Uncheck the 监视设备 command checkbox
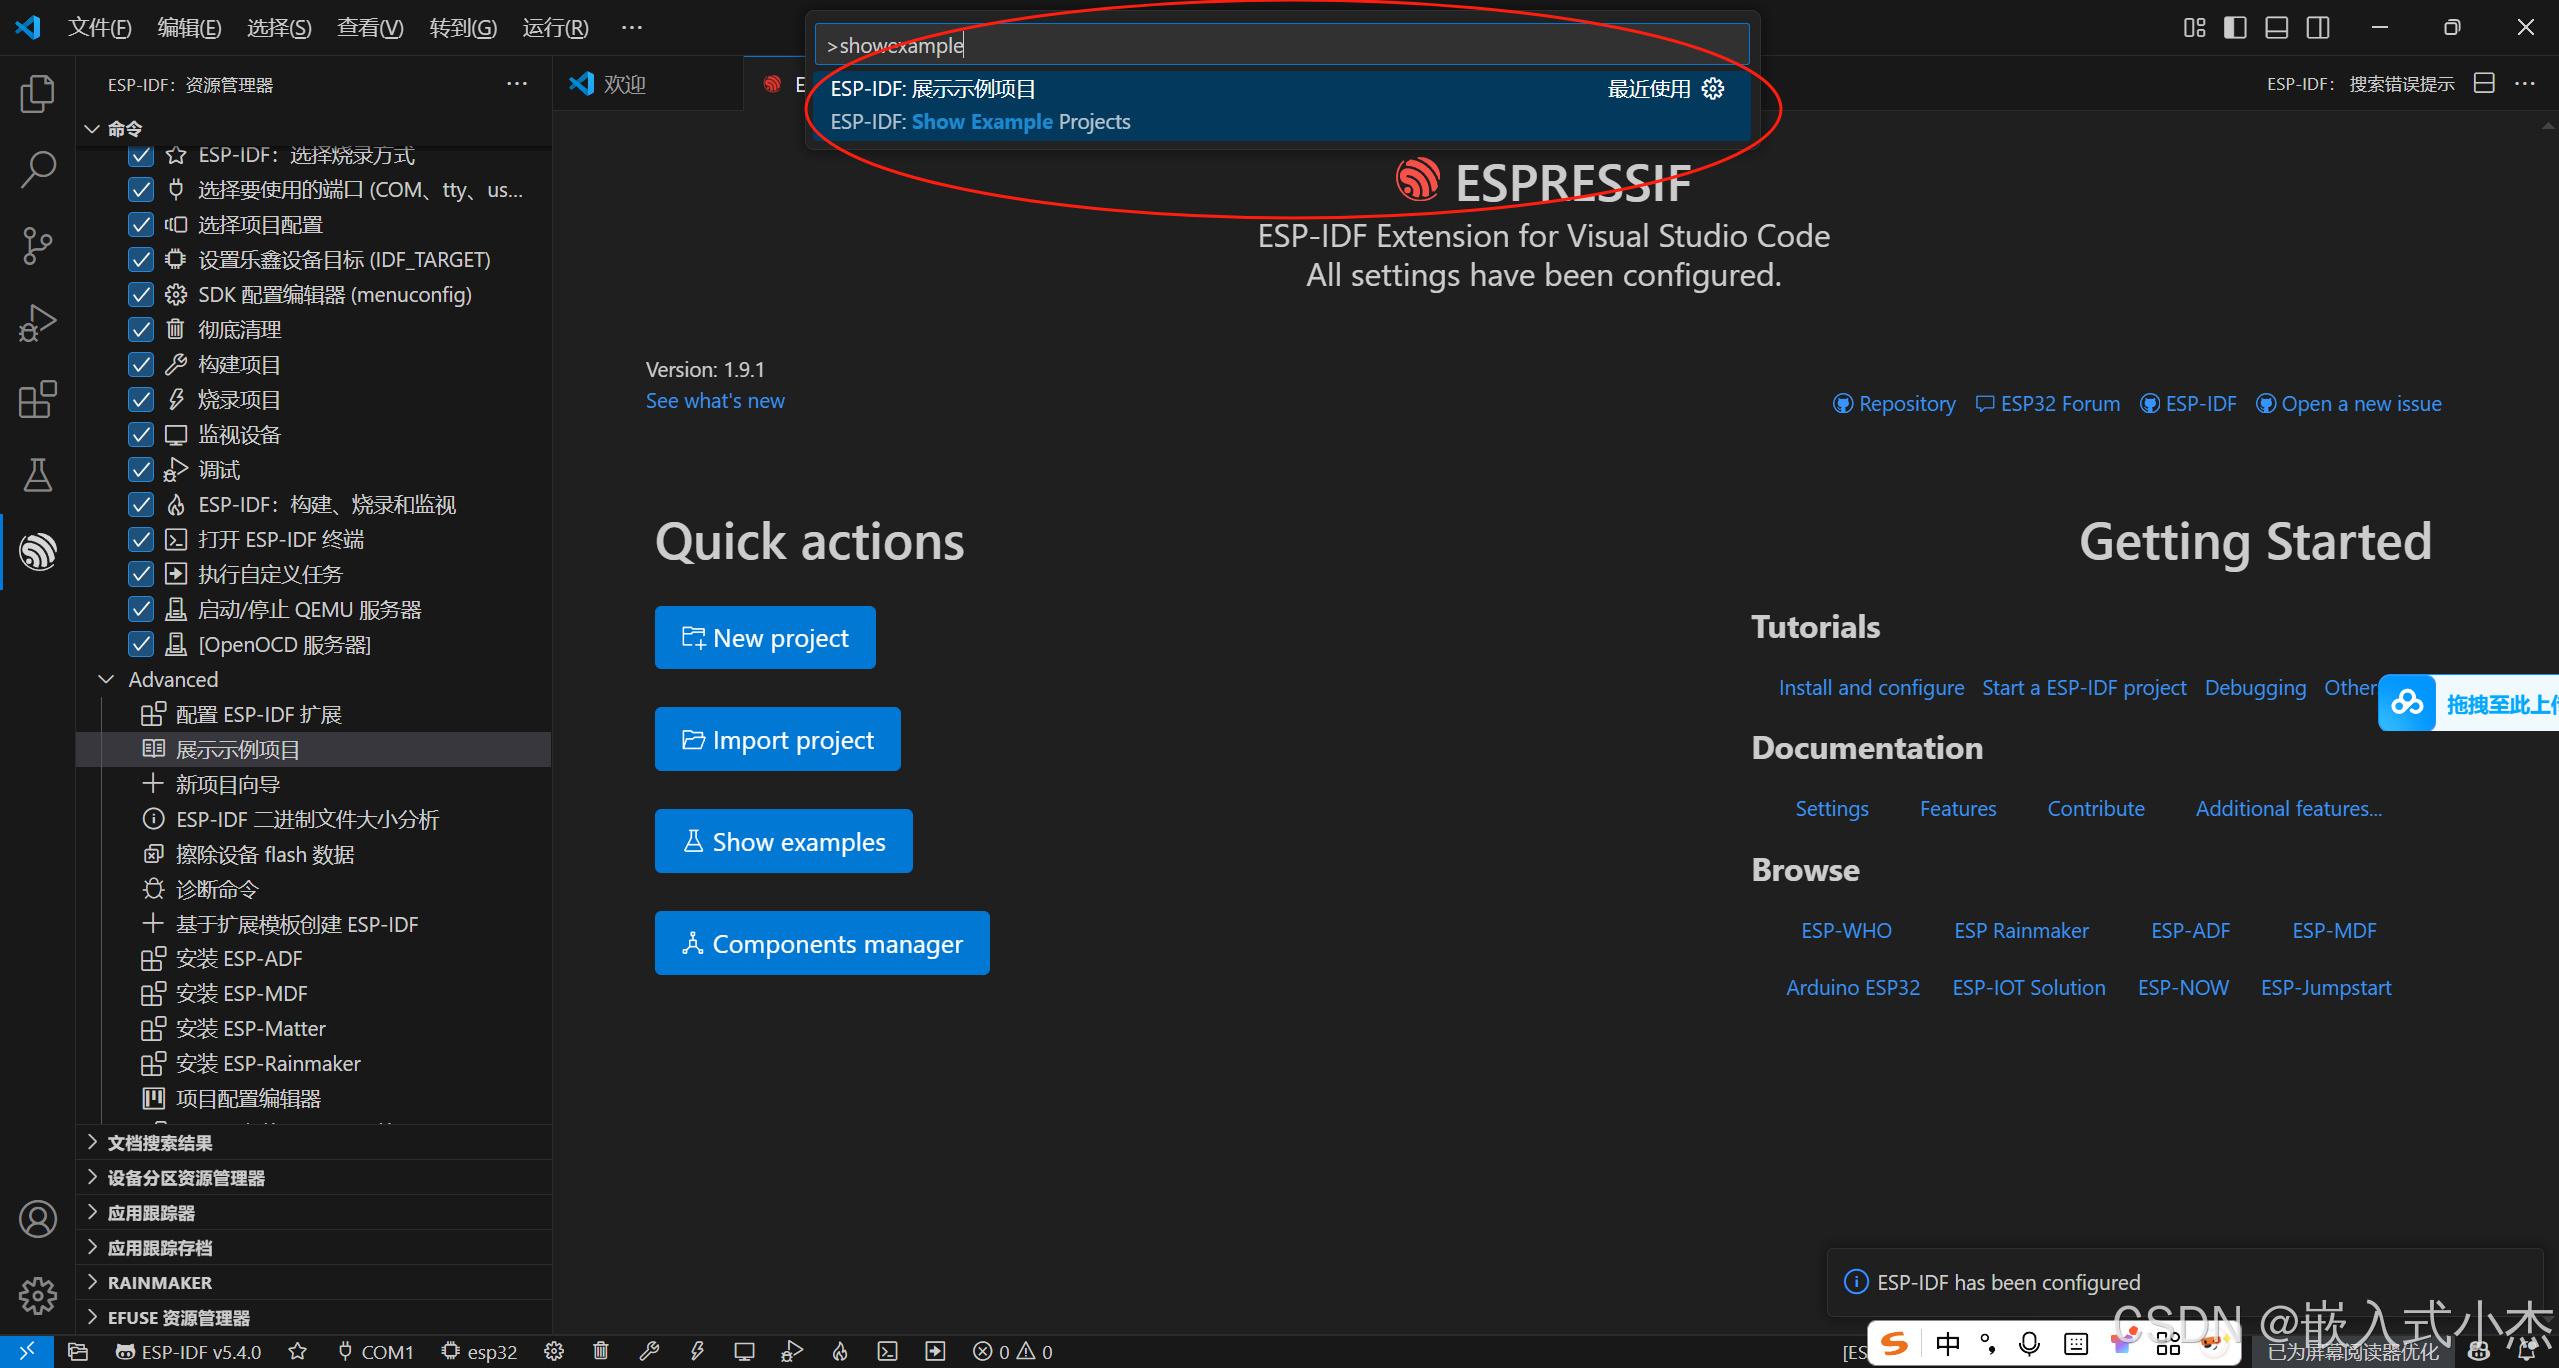This screenshot has width=2559, height=1368. point(140,434)
